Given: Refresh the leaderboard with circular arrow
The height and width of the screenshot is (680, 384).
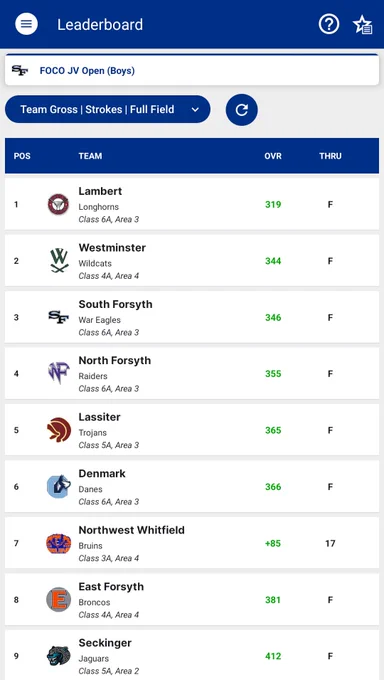Looking at the screenshot, I should [x=242, y=110].
